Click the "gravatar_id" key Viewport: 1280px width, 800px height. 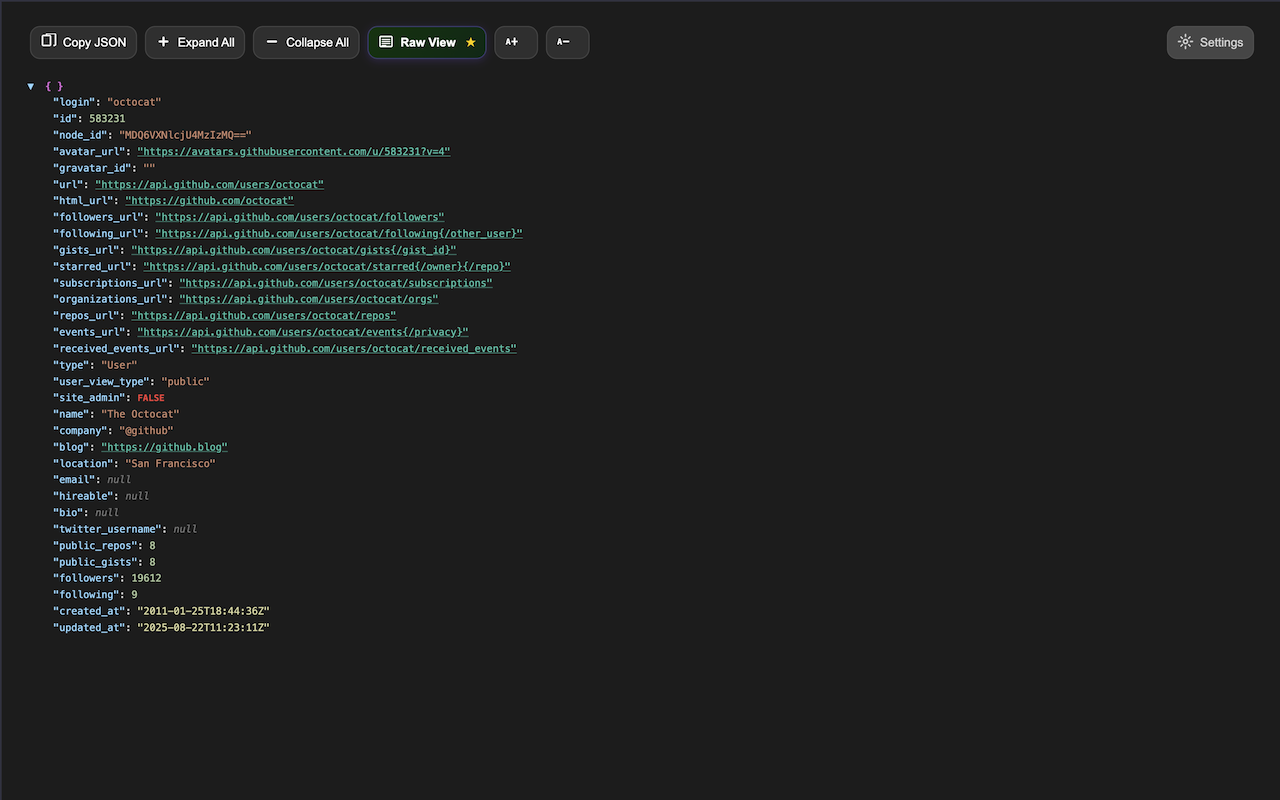pyautogui.click(x=92, y=168)
